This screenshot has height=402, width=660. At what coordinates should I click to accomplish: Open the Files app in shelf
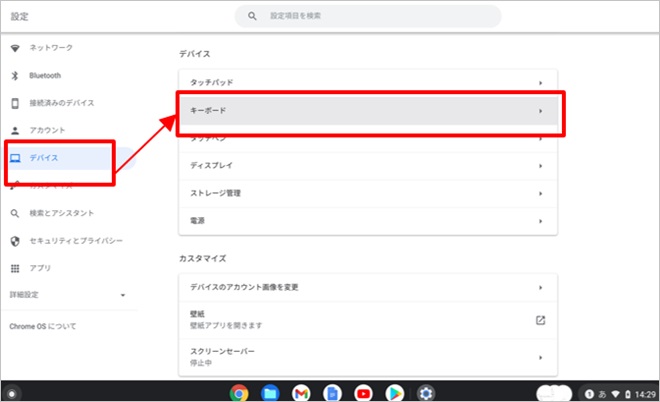[x=270, y=393]
